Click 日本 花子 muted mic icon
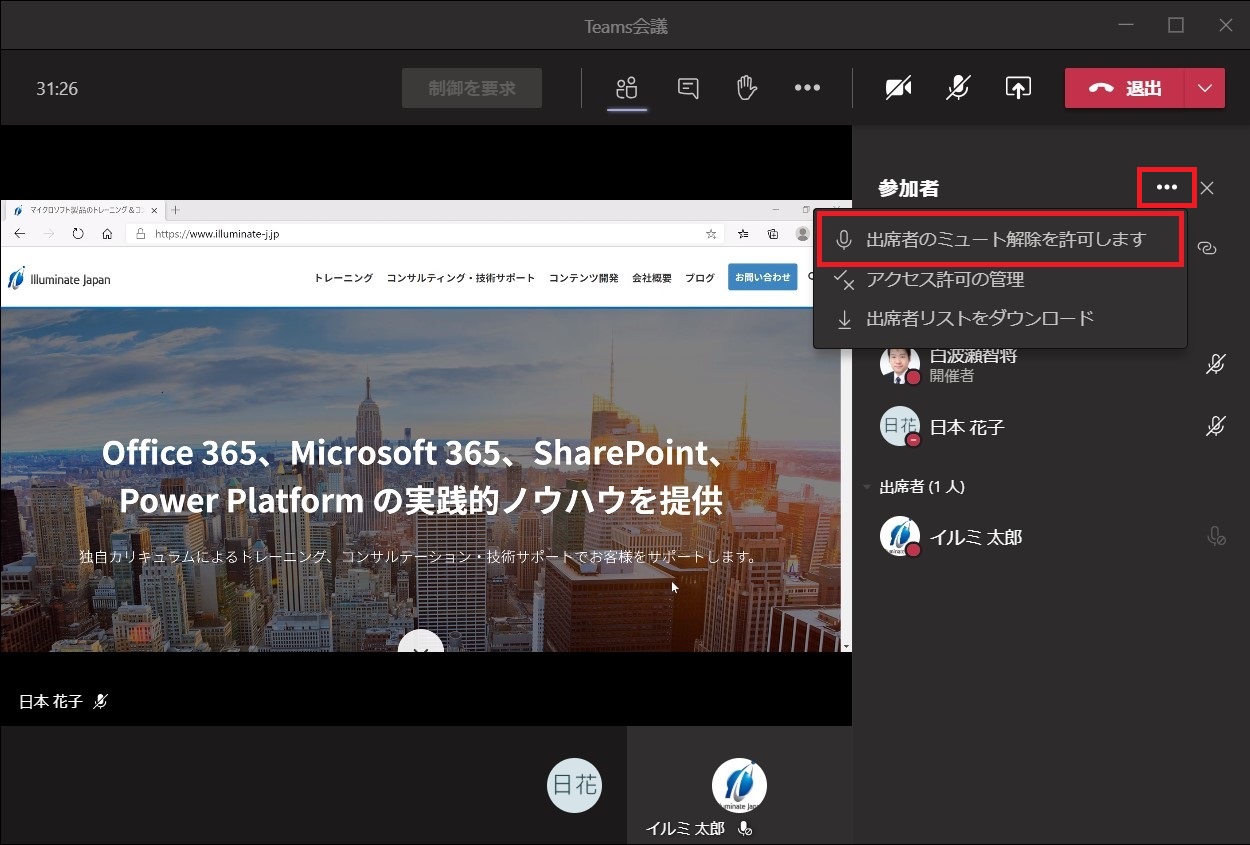This screenshot has height=845, width=1250. point(1215,427)
